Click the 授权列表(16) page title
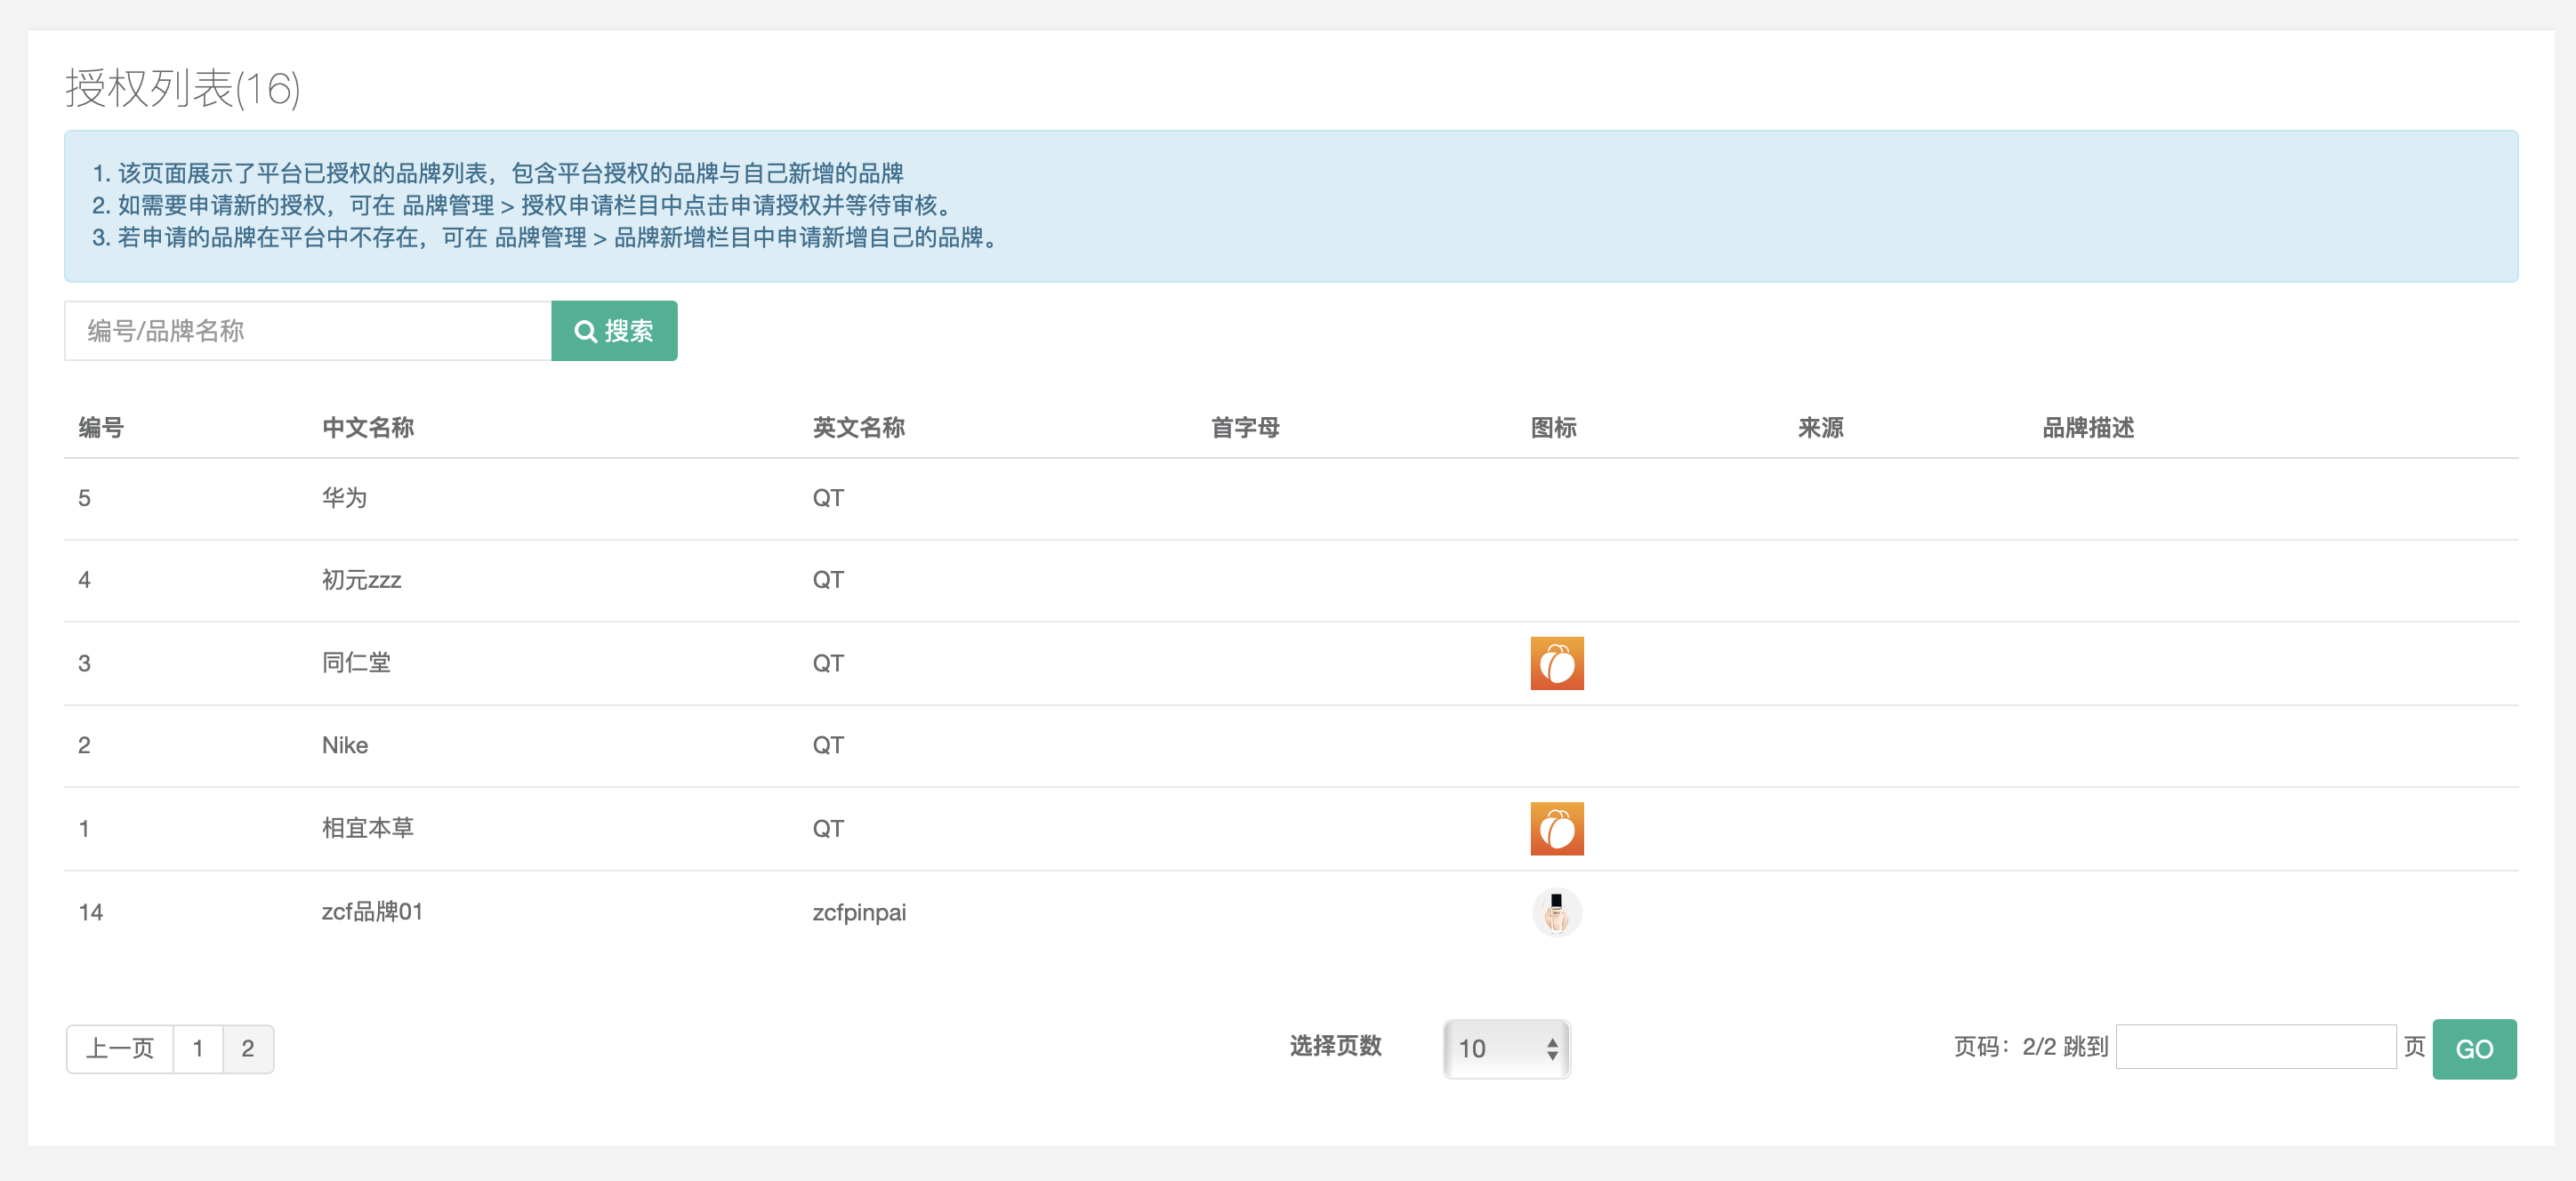Screen dimensions: 2576x1181 (x=183, y=89)
